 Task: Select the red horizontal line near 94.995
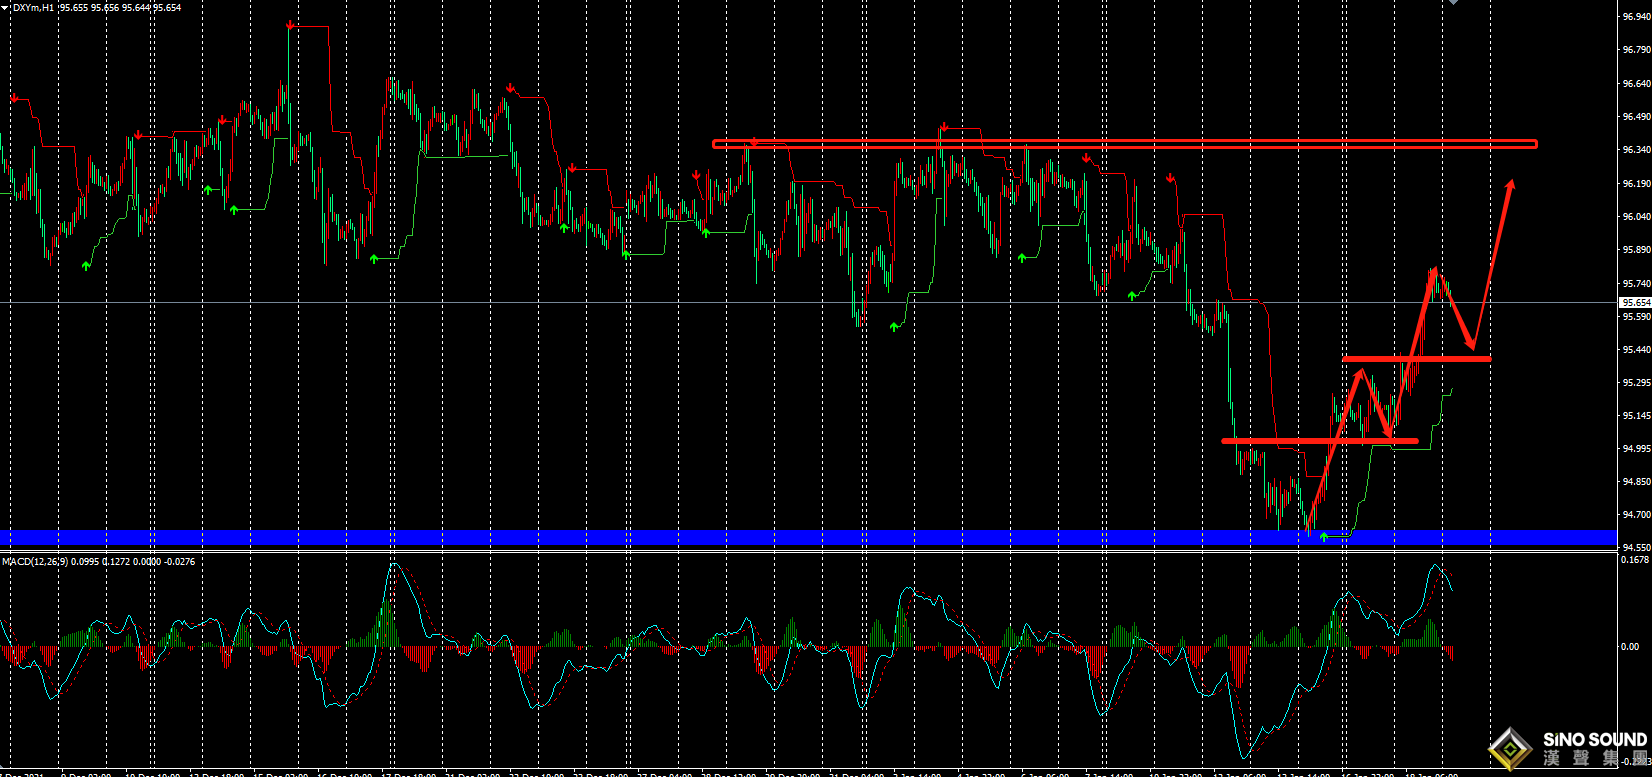point(1320,440)
